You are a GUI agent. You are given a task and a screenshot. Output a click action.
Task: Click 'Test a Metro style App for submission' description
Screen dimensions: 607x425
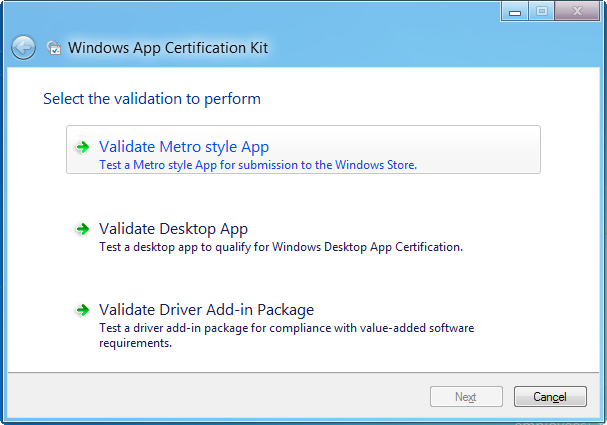point(258,165)
